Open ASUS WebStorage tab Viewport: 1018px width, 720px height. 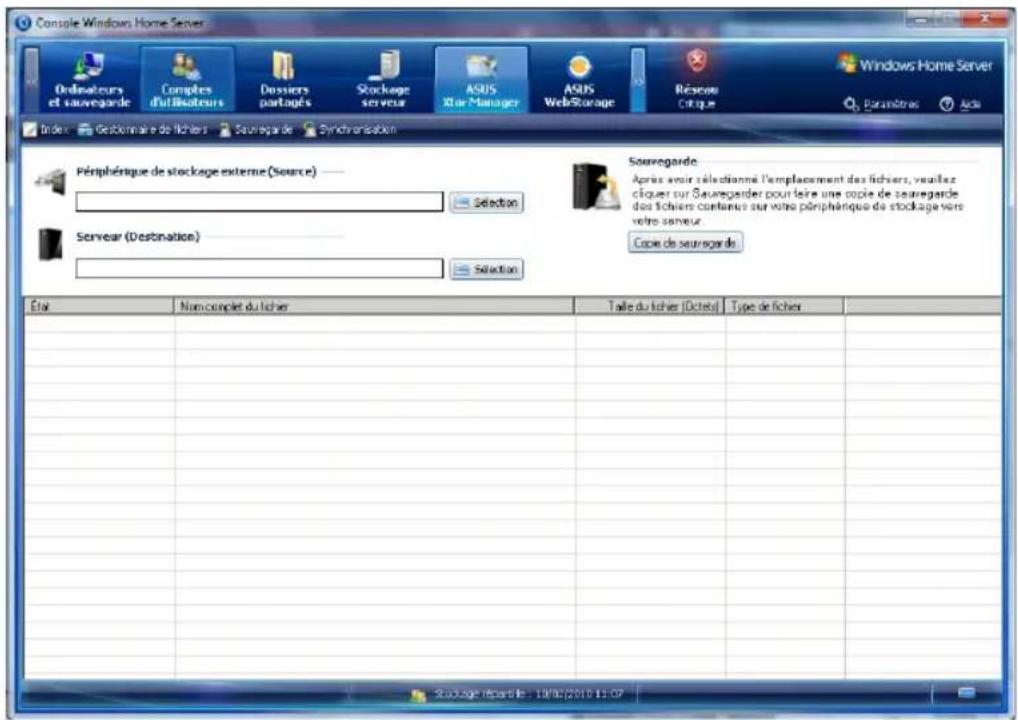point(579,80)
